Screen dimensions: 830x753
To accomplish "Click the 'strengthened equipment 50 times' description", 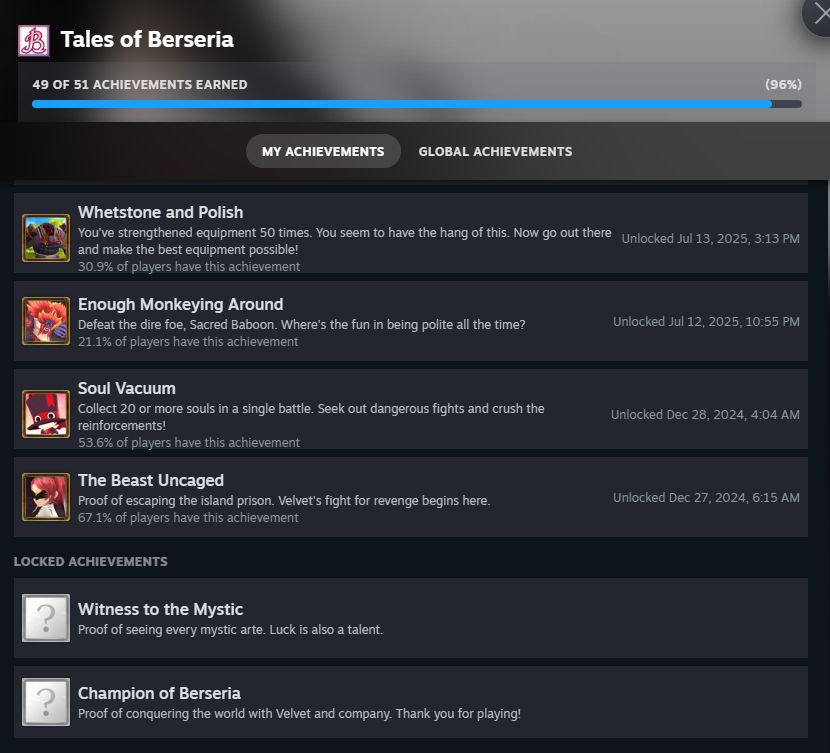I will (x=345, y=241).
